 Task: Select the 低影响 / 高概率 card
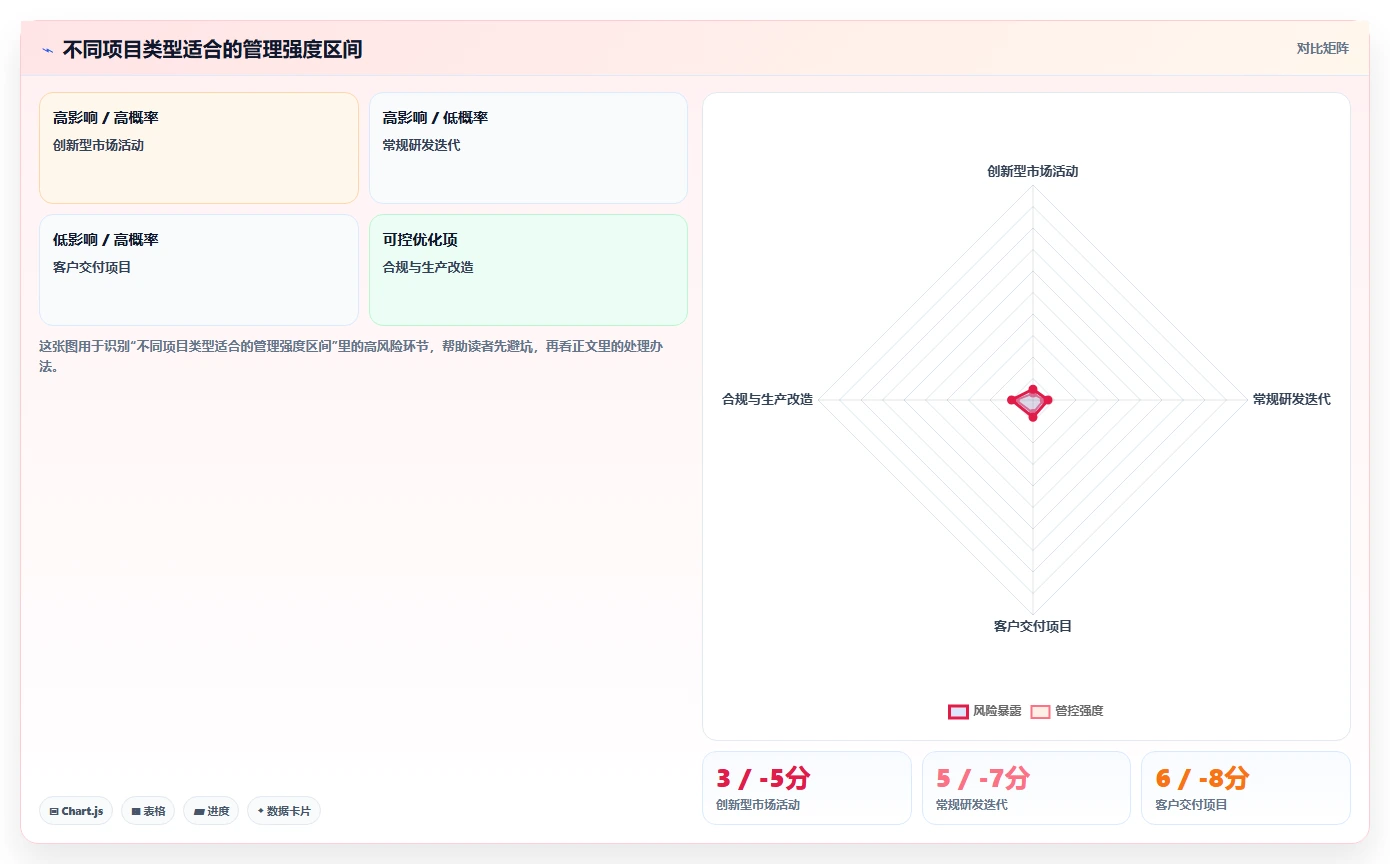click(199, 270)
